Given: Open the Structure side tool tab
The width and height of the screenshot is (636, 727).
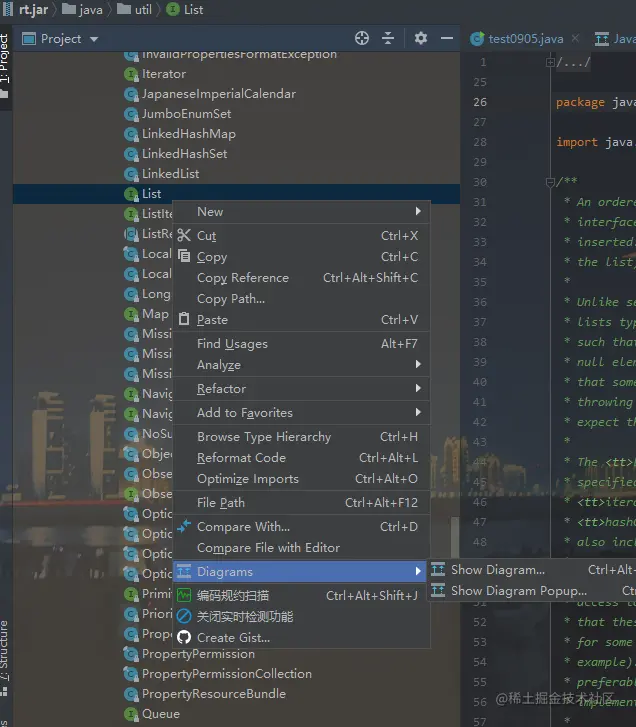Looking at the screenshot, I should click(x=4, y=658).
